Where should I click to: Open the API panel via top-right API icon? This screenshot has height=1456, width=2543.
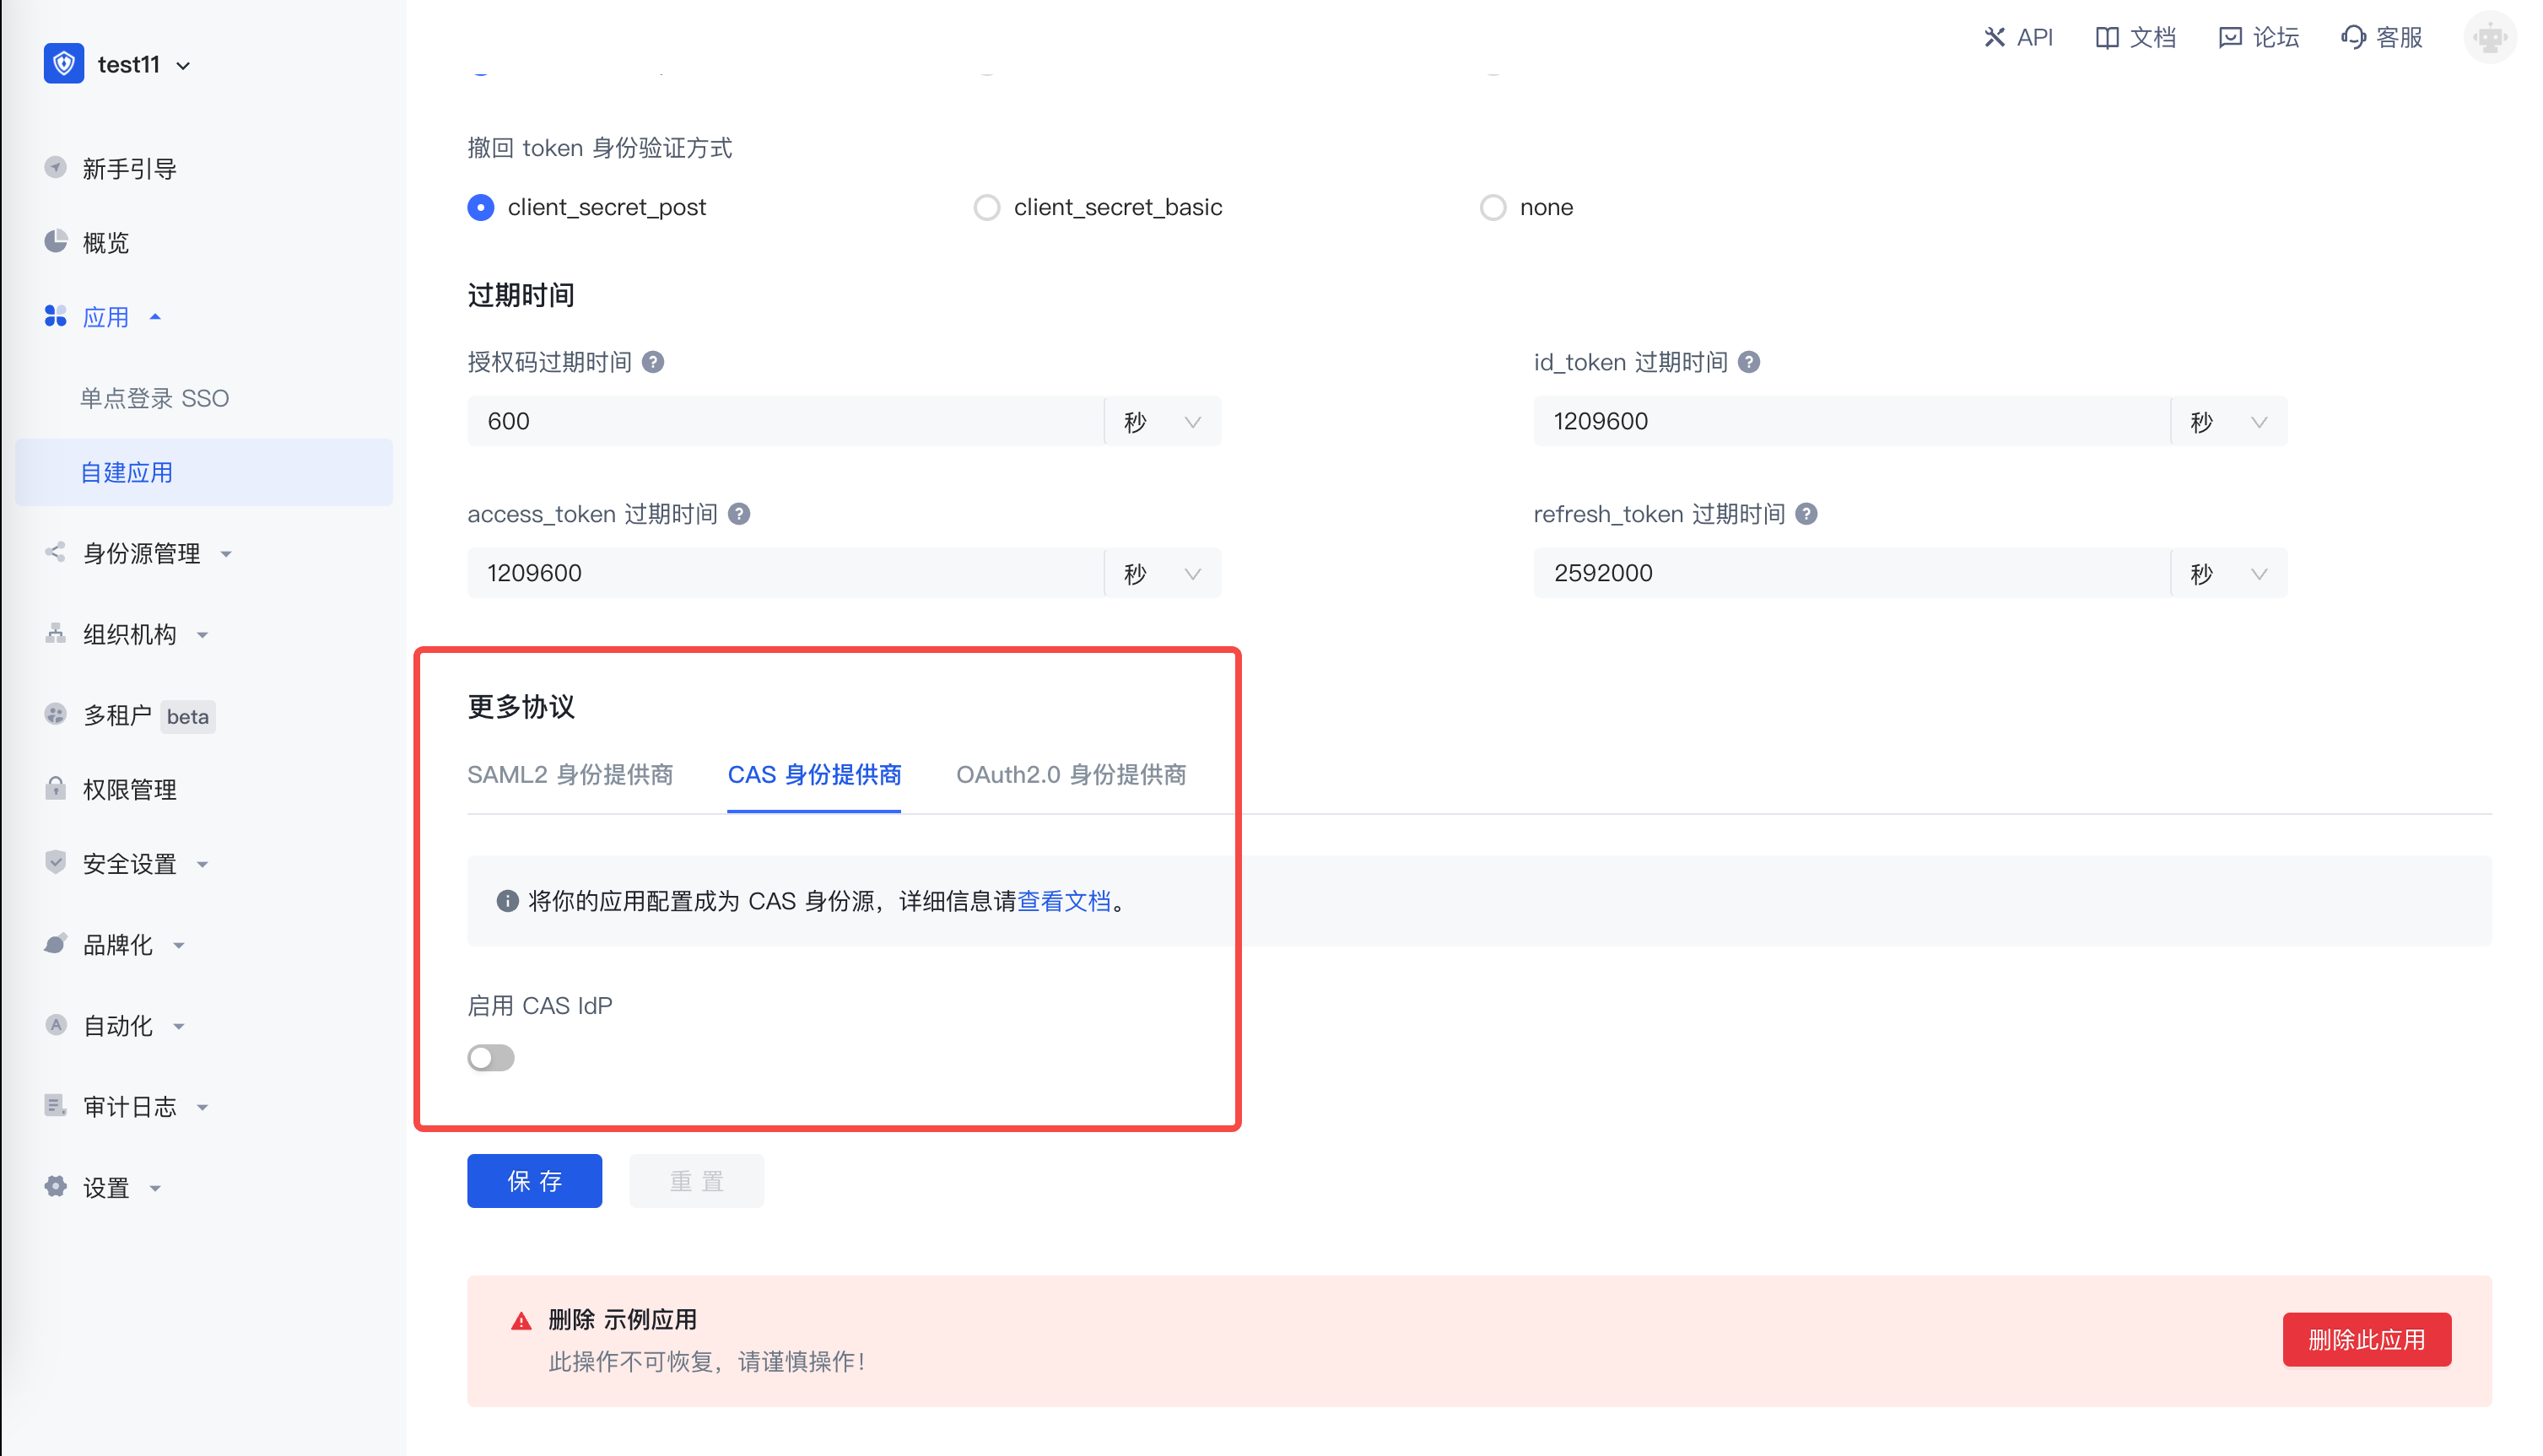(x=2018, y=37)
